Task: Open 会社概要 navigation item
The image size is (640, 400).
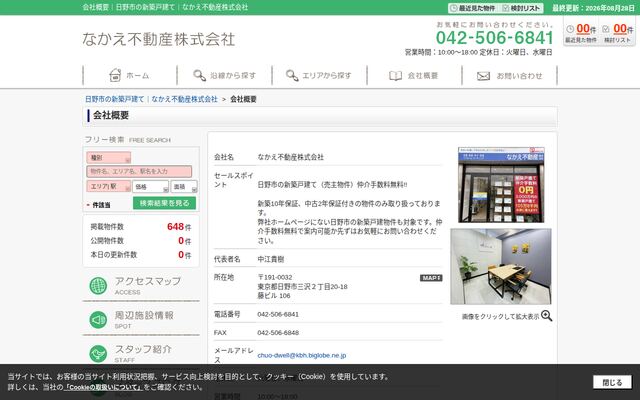Action: click(414, 76)
